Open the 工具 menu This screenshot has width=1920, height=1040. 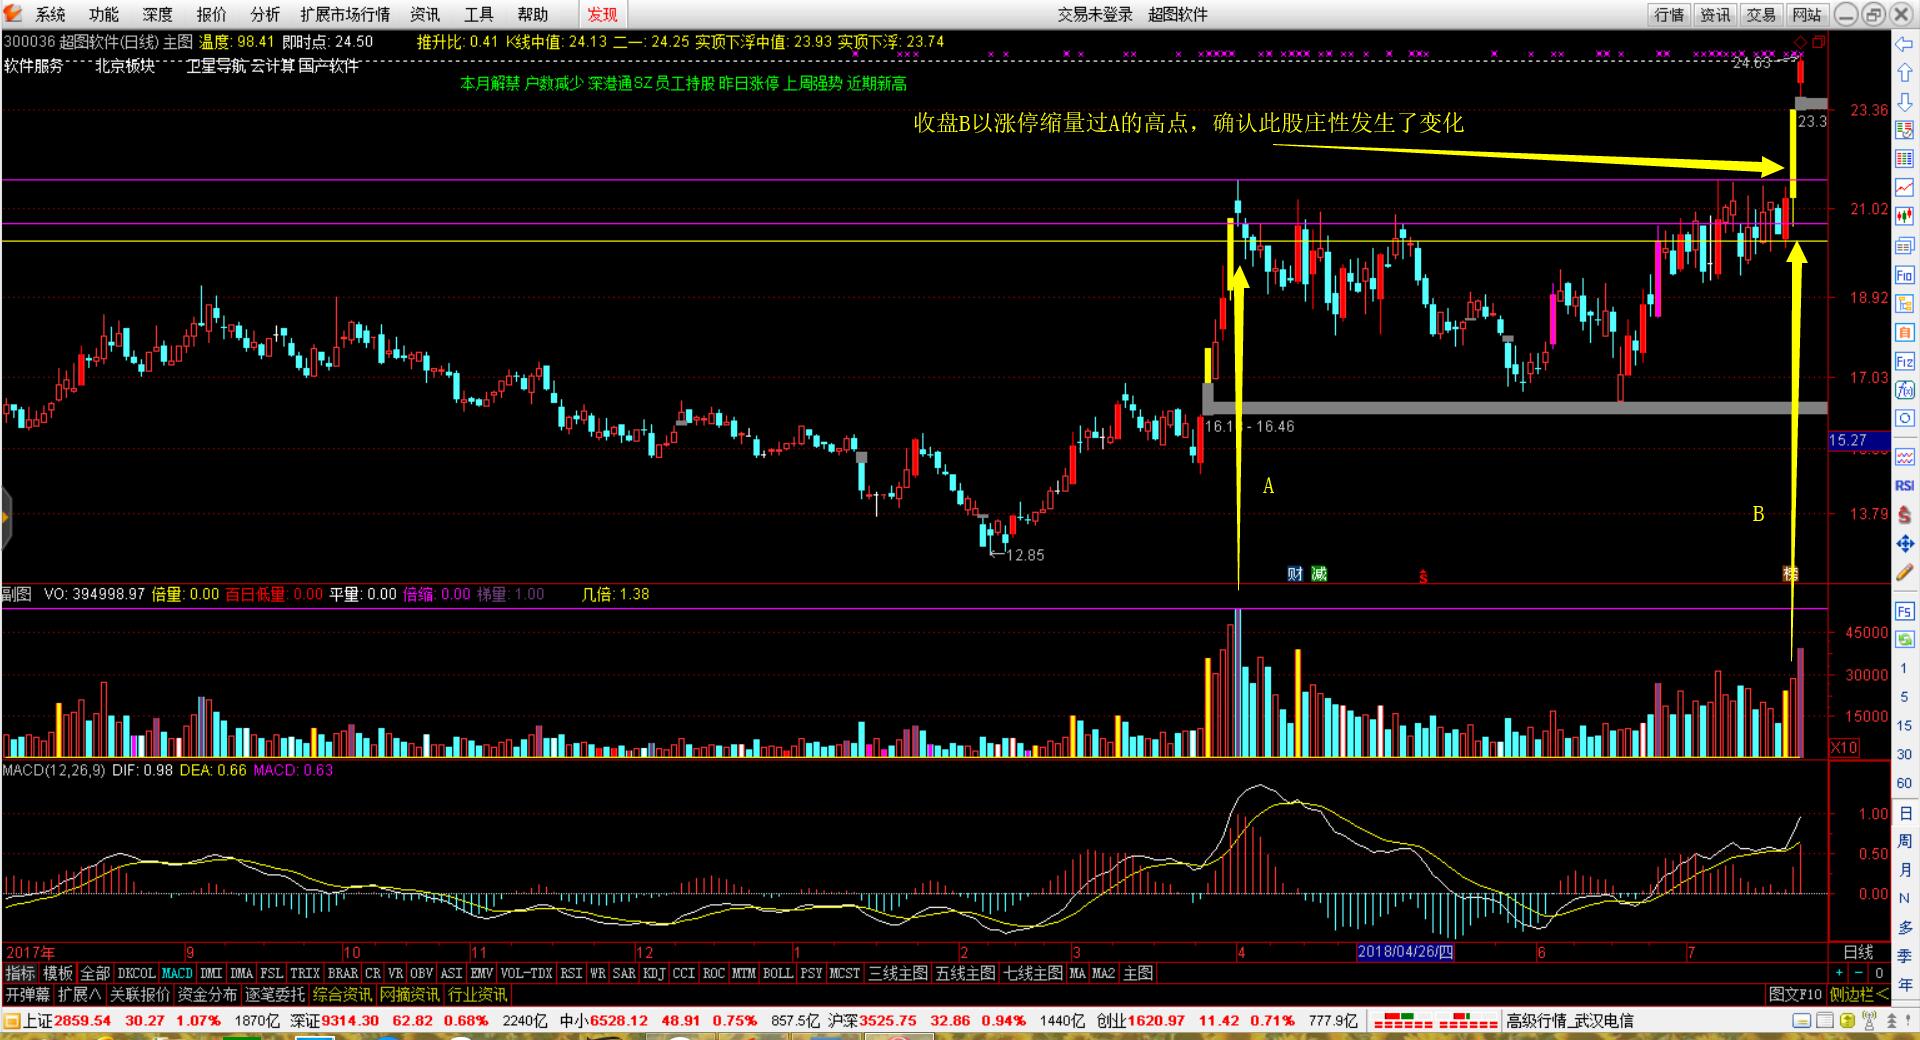478,14
